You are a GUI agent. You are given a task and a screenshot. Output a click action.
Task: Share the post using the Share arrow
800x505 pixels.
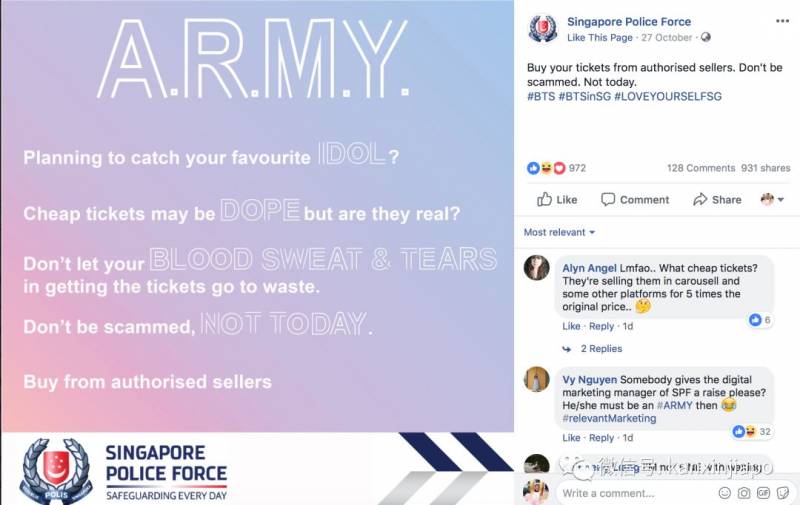pos(717,199)
